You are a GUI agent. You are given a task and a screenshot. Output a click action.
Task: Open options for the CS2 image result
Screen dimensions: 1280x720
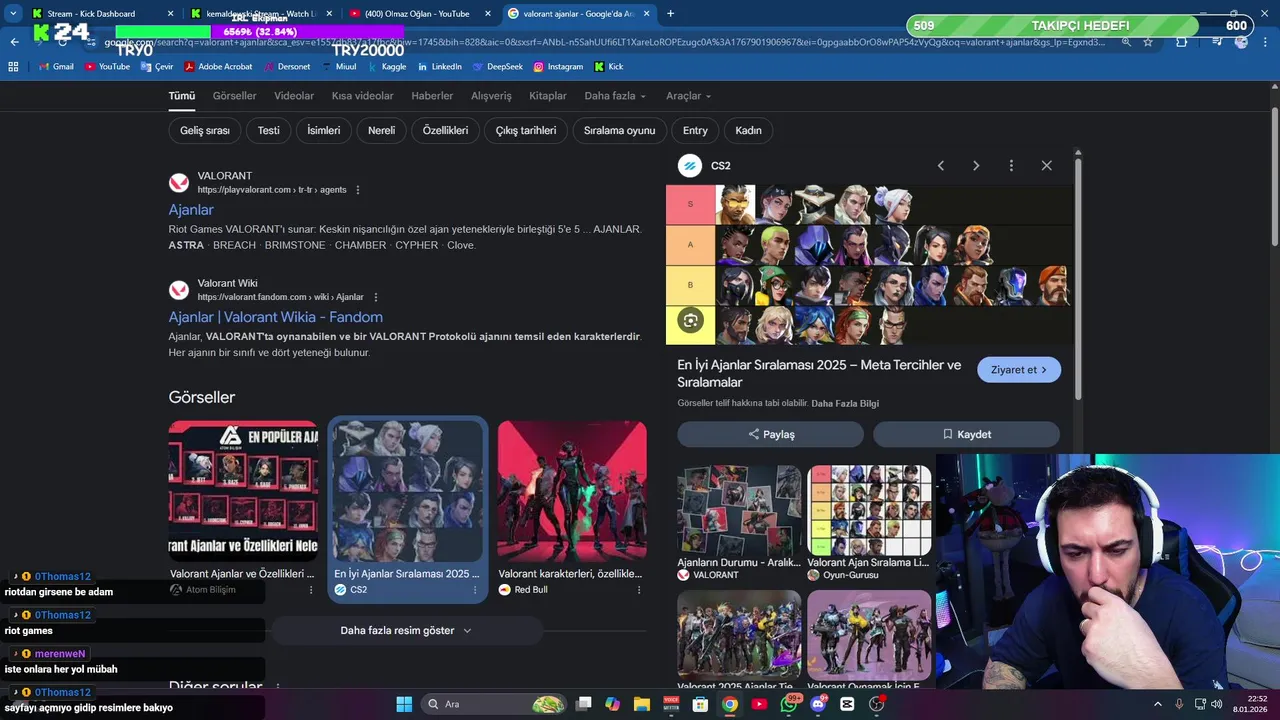[x=475, y=590]
